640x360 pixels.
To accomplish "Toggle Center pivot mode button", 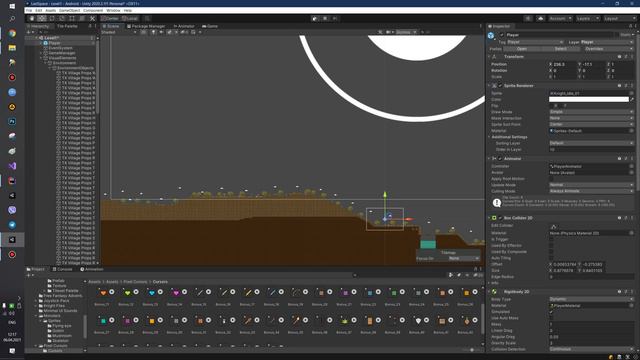I will 110,18.
